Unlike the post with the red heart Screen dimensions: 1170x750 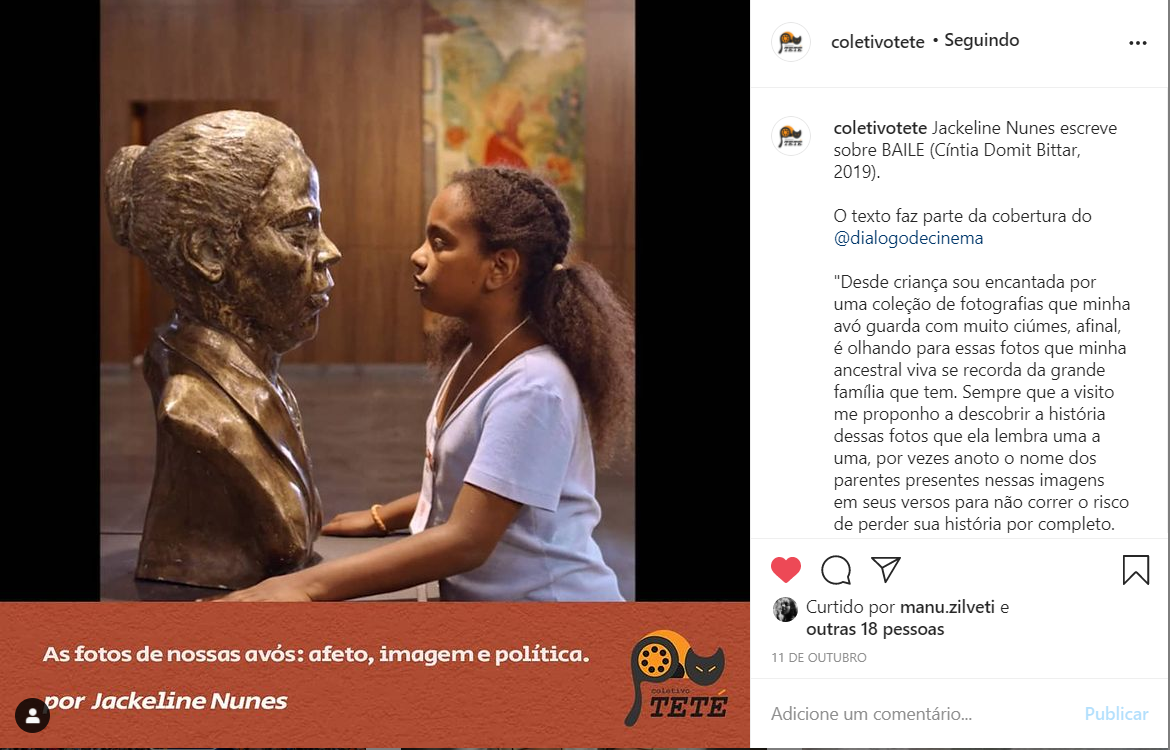(x=786, y=570)
